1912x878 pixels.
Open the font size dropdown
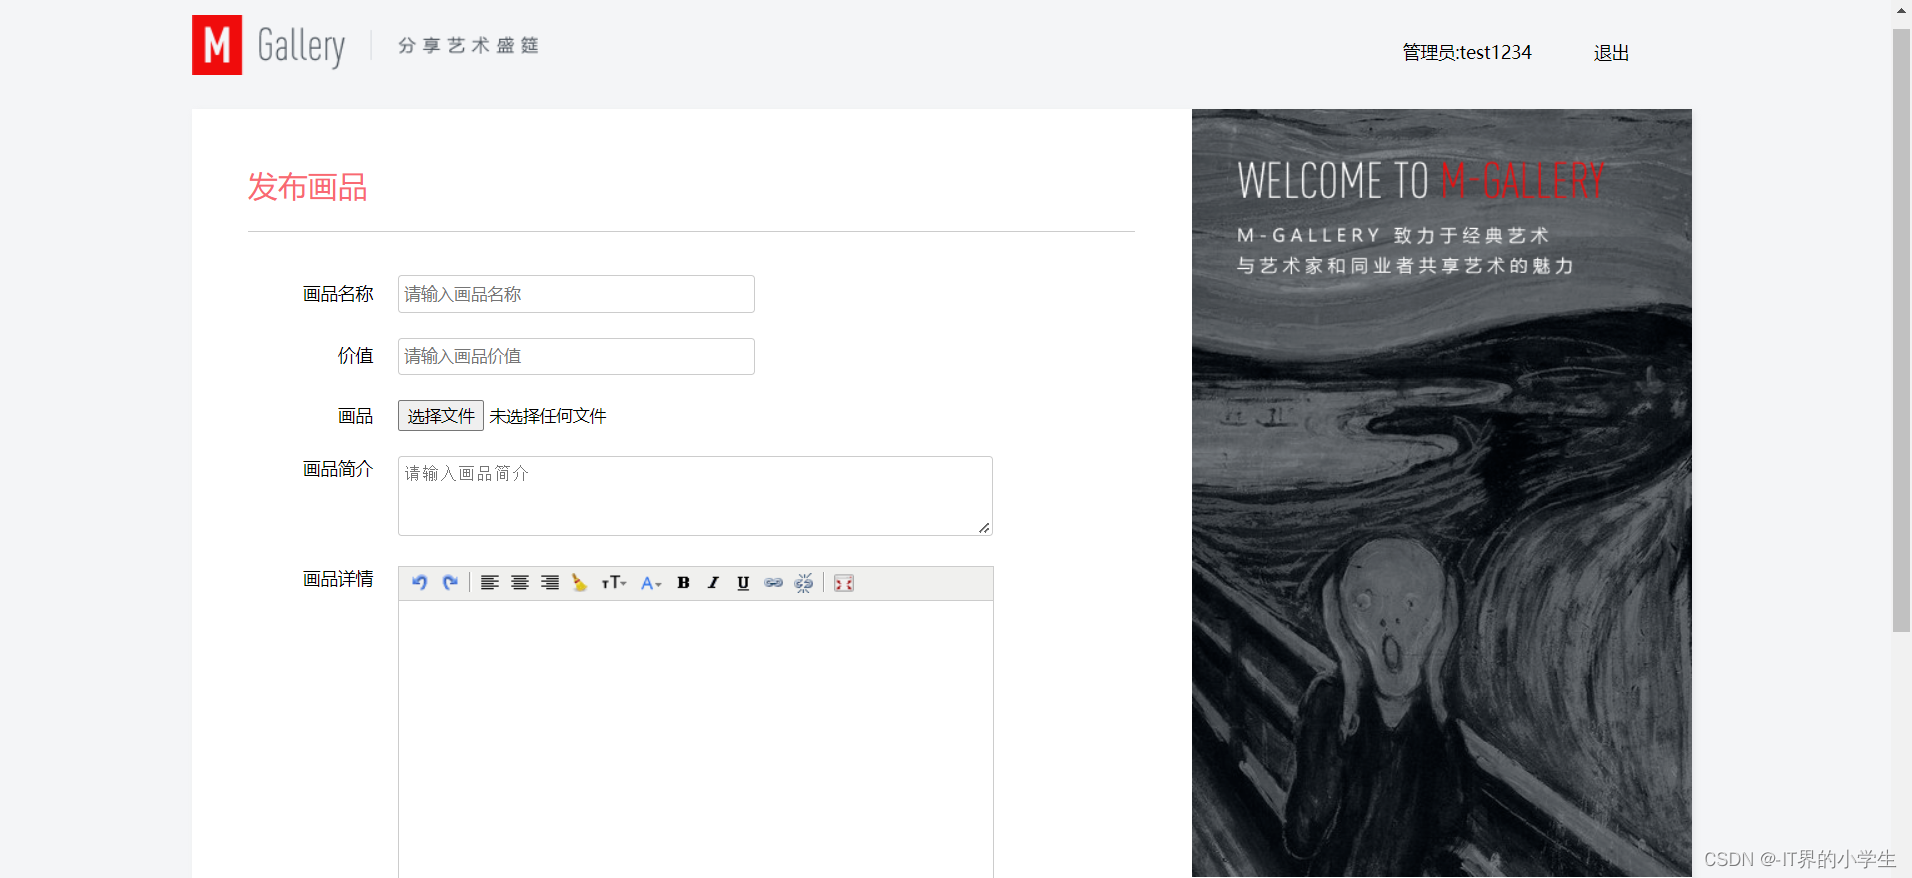click(x=614, y=583)
